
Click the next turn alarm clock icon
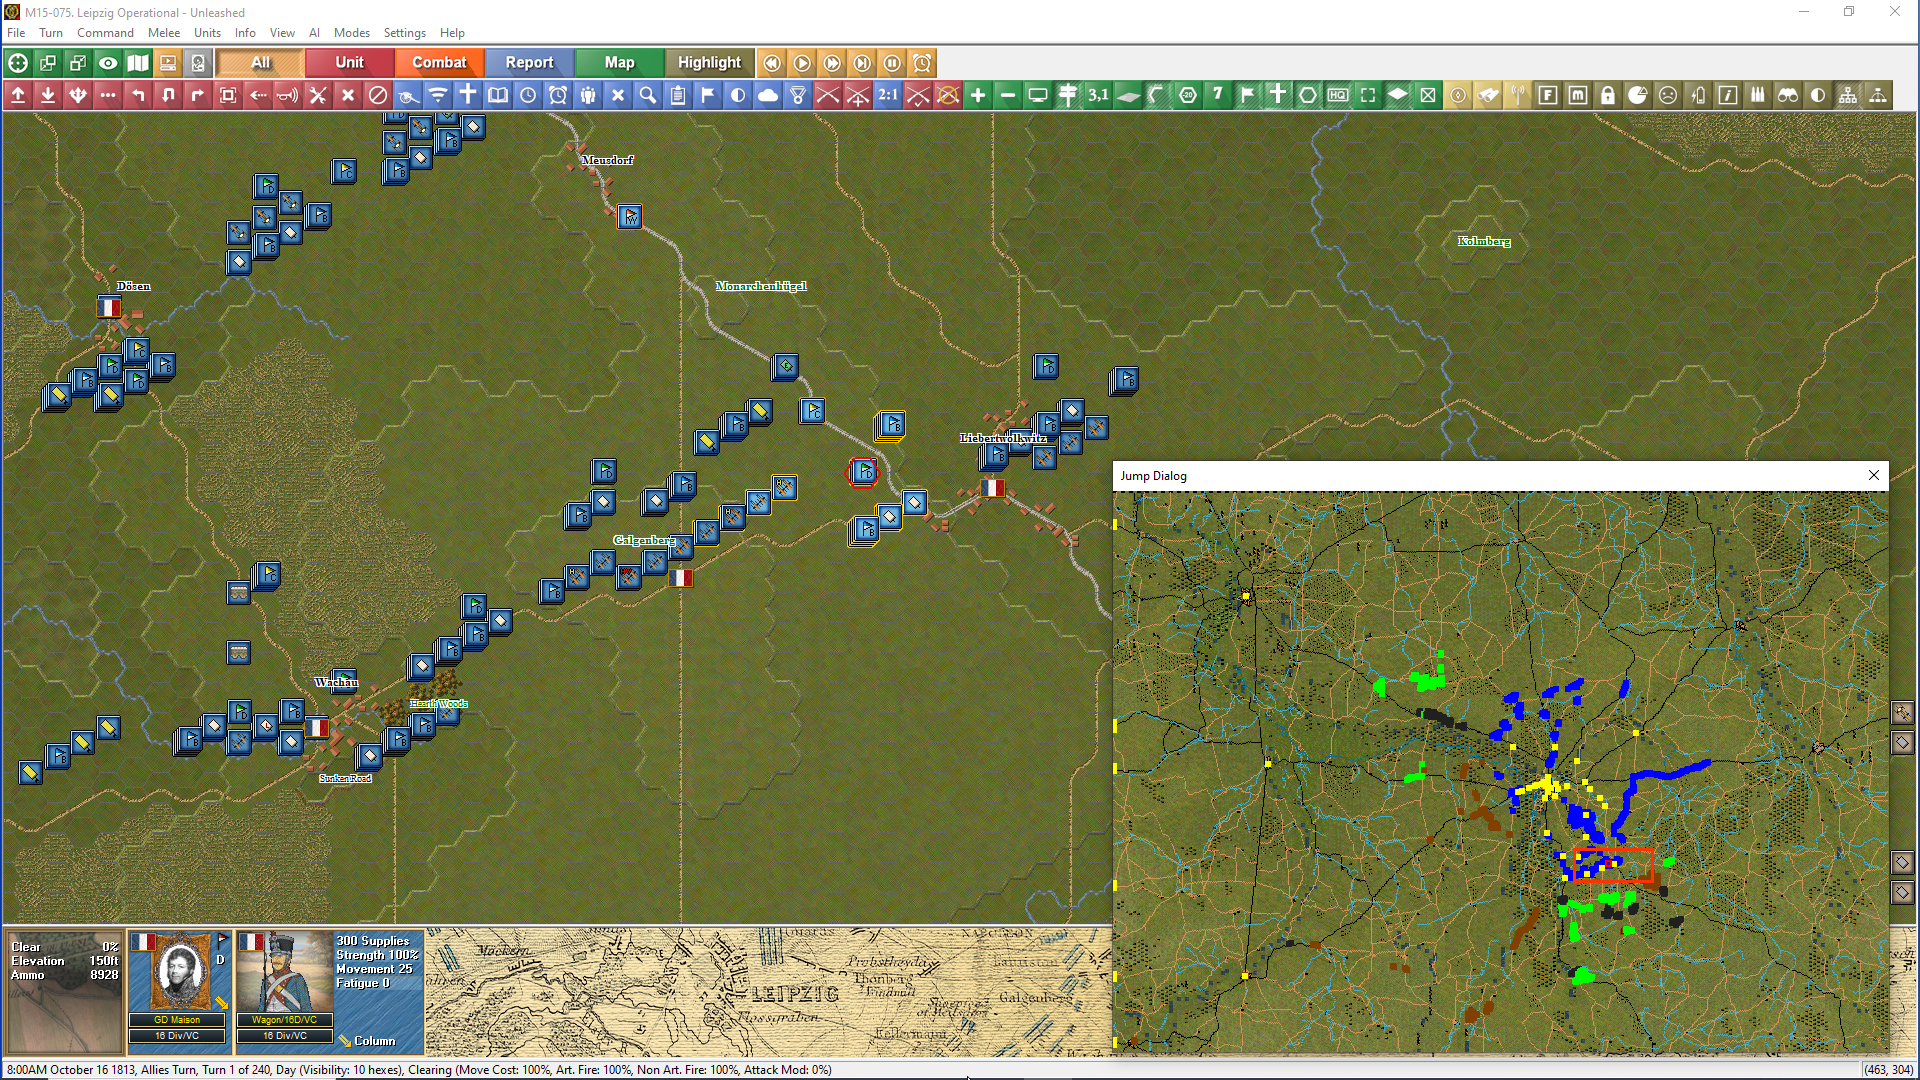(923, 63)
